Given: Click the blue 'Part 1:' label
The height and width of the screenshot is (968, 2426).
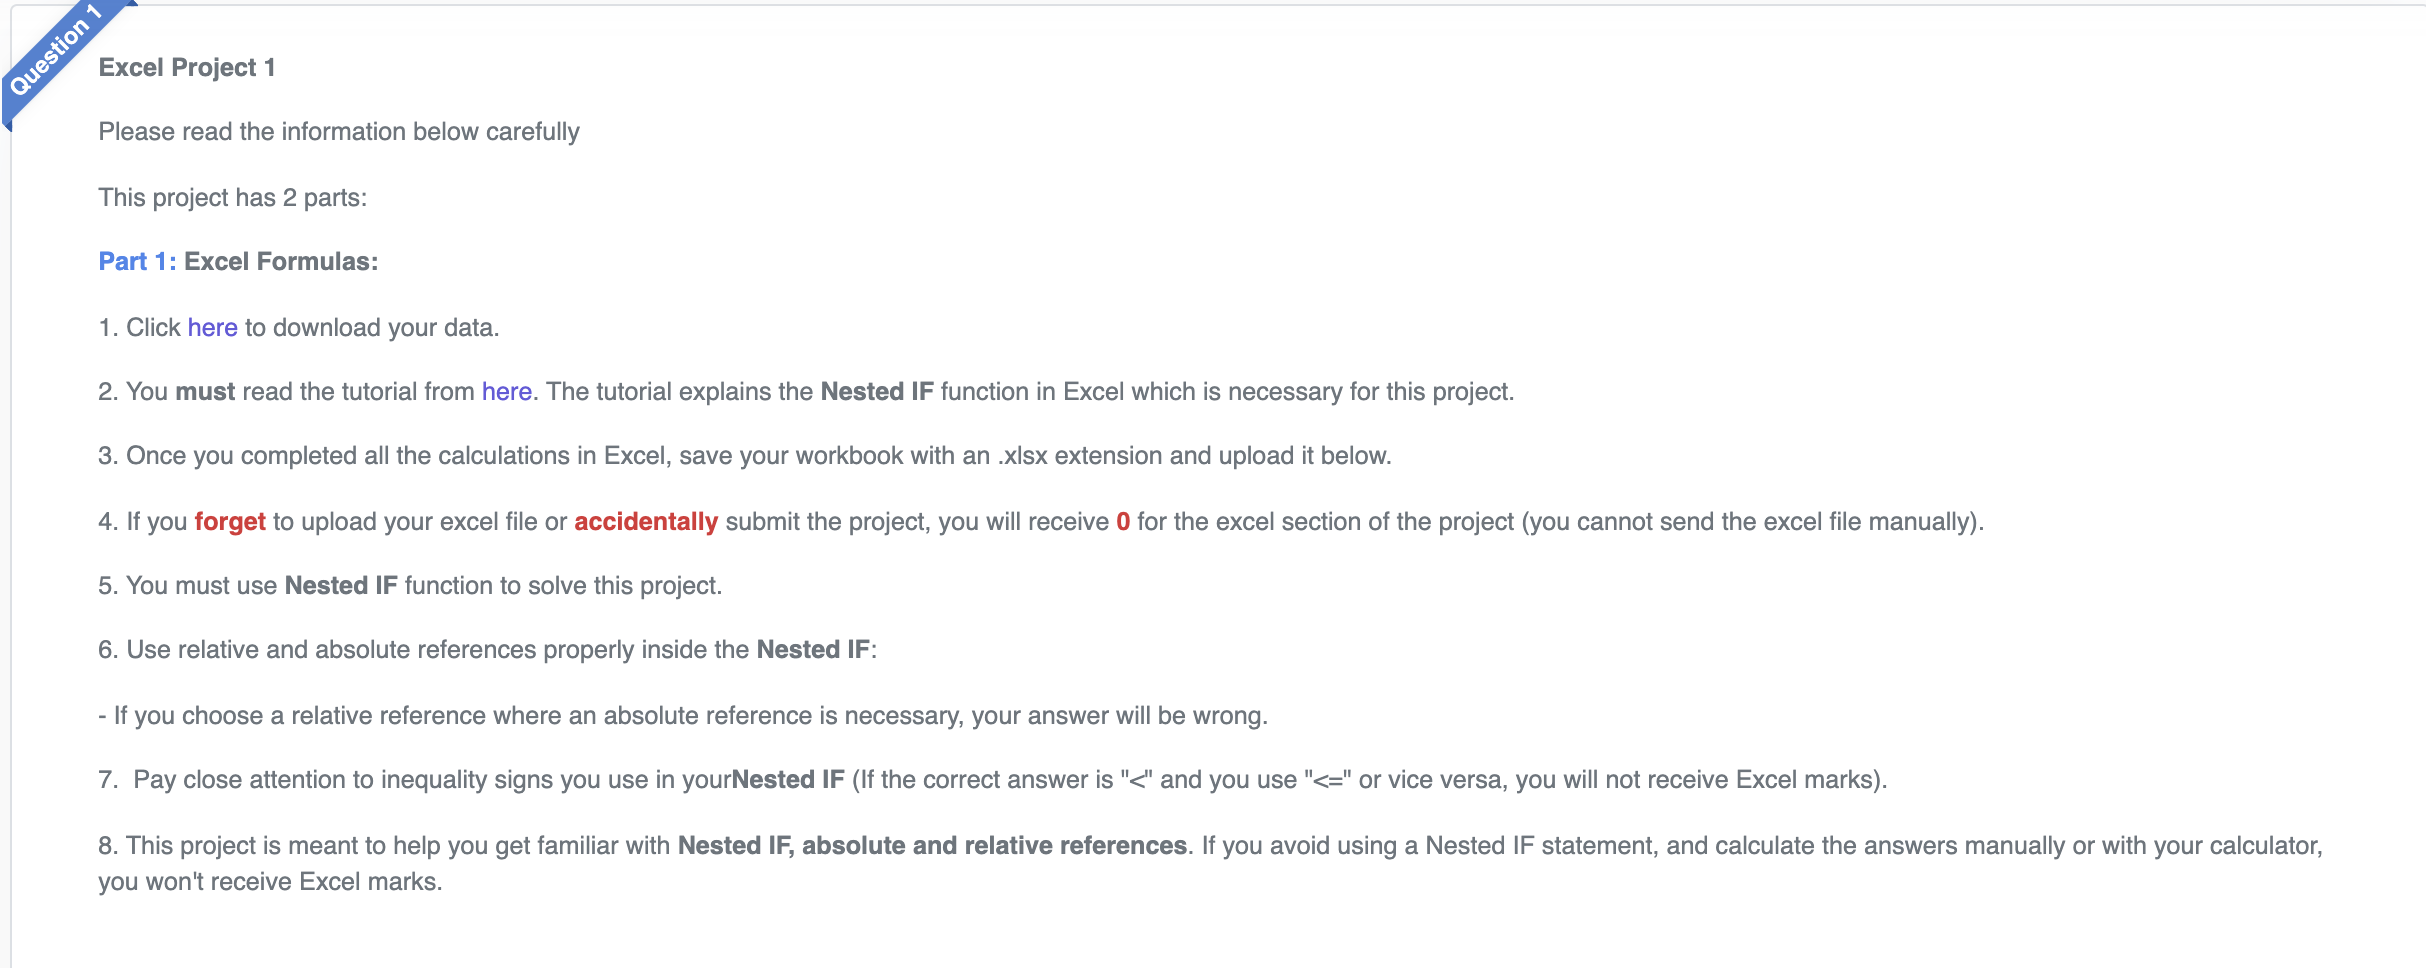Looking at the screenshot, I should click(137, 261).
